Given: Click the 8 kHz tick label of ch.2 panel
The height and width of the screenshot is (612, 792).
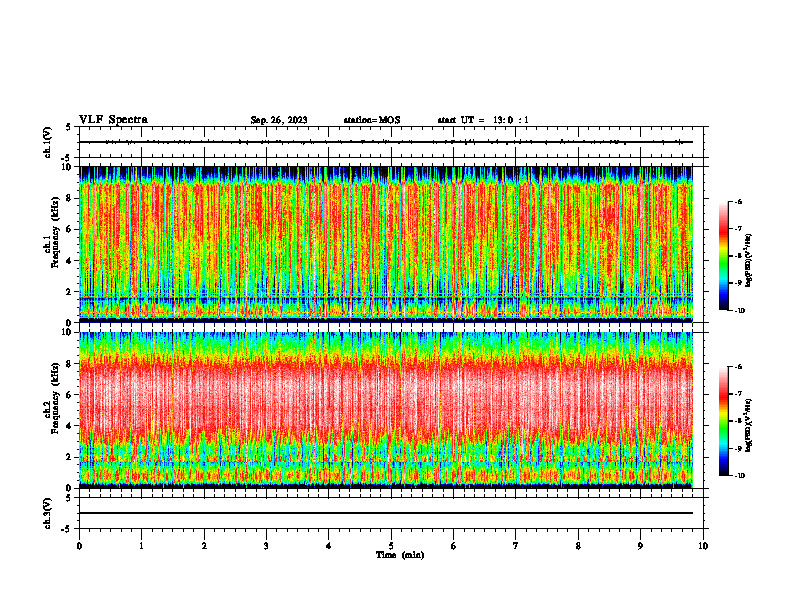Looking at the screenshot, I should coord(69,364).
